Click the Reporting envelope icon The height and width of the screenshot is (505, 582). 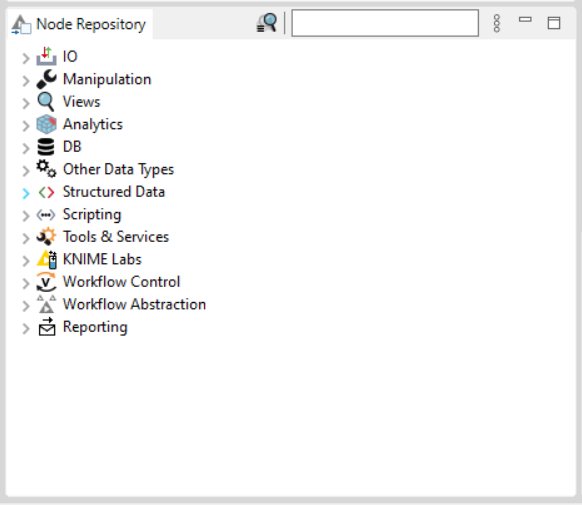tap(47, 327)
